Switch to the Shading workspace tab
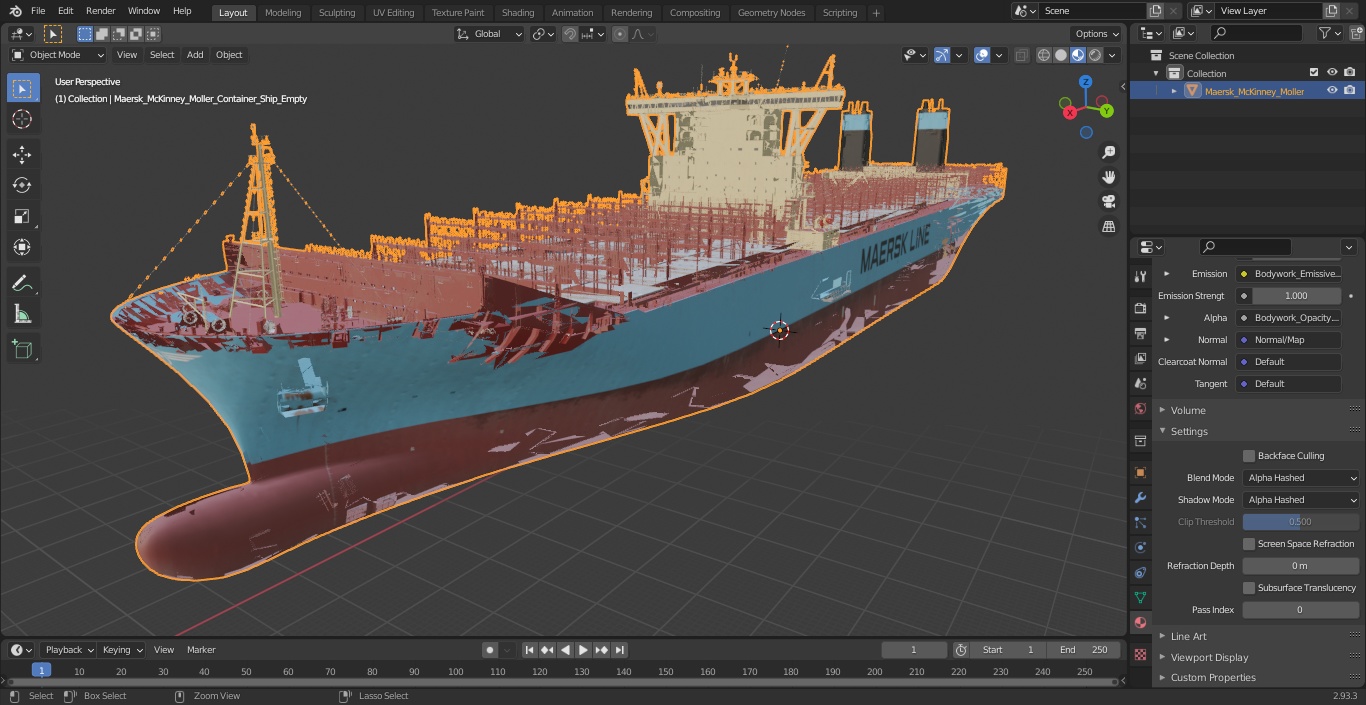 point(518,13)
